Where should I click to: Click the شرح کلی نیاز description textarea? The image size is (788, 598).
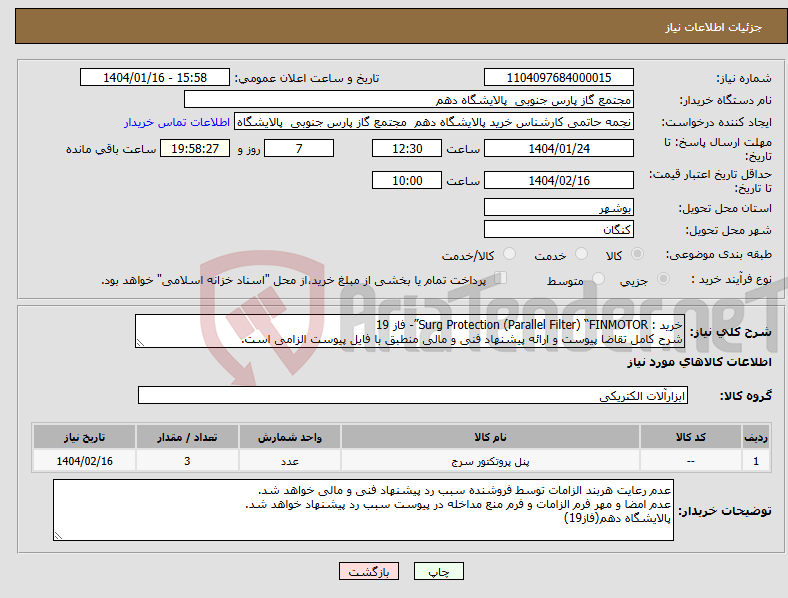pos(410,331)
